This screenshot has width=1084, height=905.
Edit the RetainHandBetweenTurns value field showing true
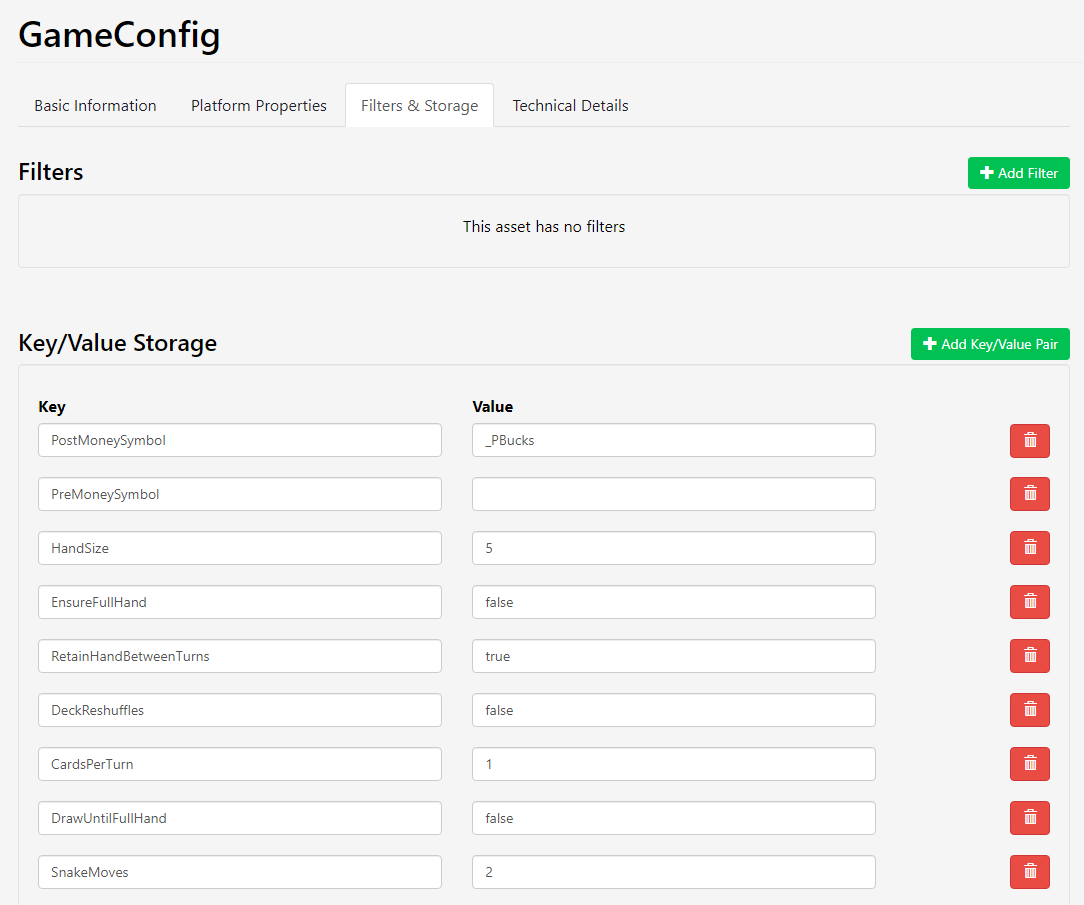pos(673,656)
